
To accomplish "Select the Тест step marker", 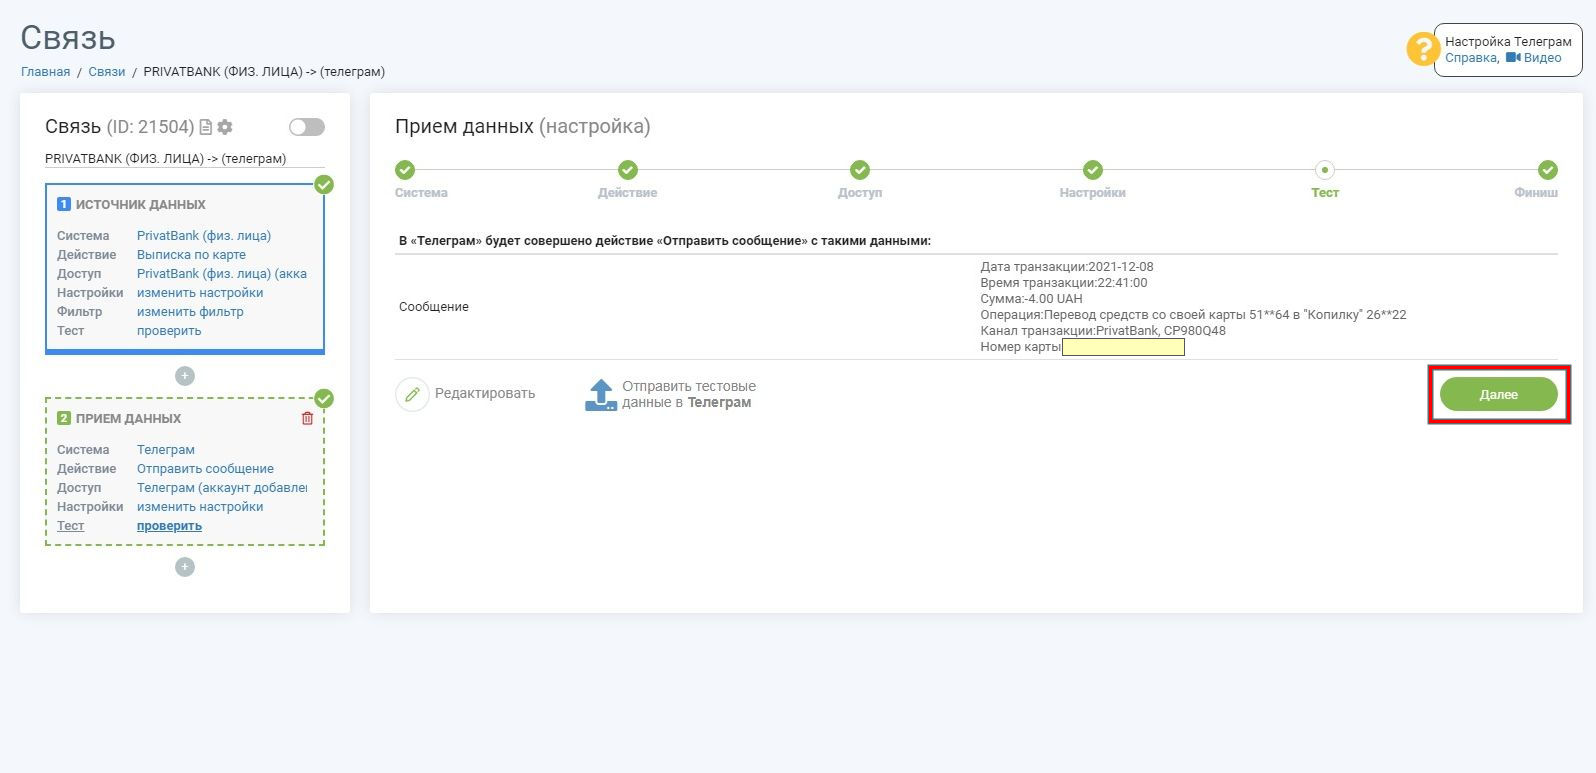I will 1325,170.
